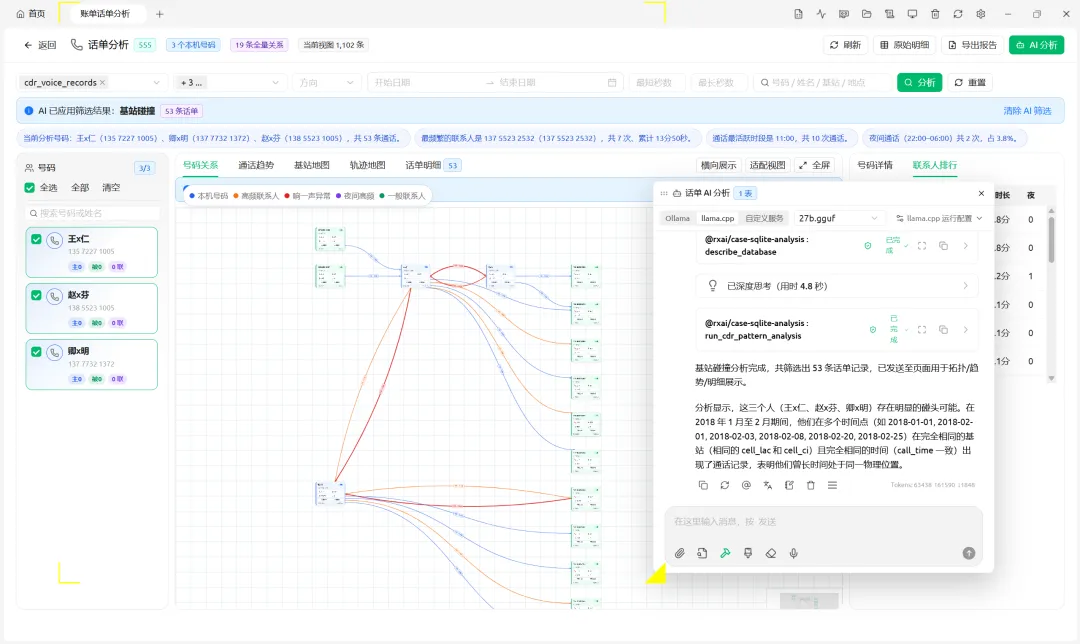
Task: Focus the 搜索号码或姓名 search field
Action: tap(92, 213)
